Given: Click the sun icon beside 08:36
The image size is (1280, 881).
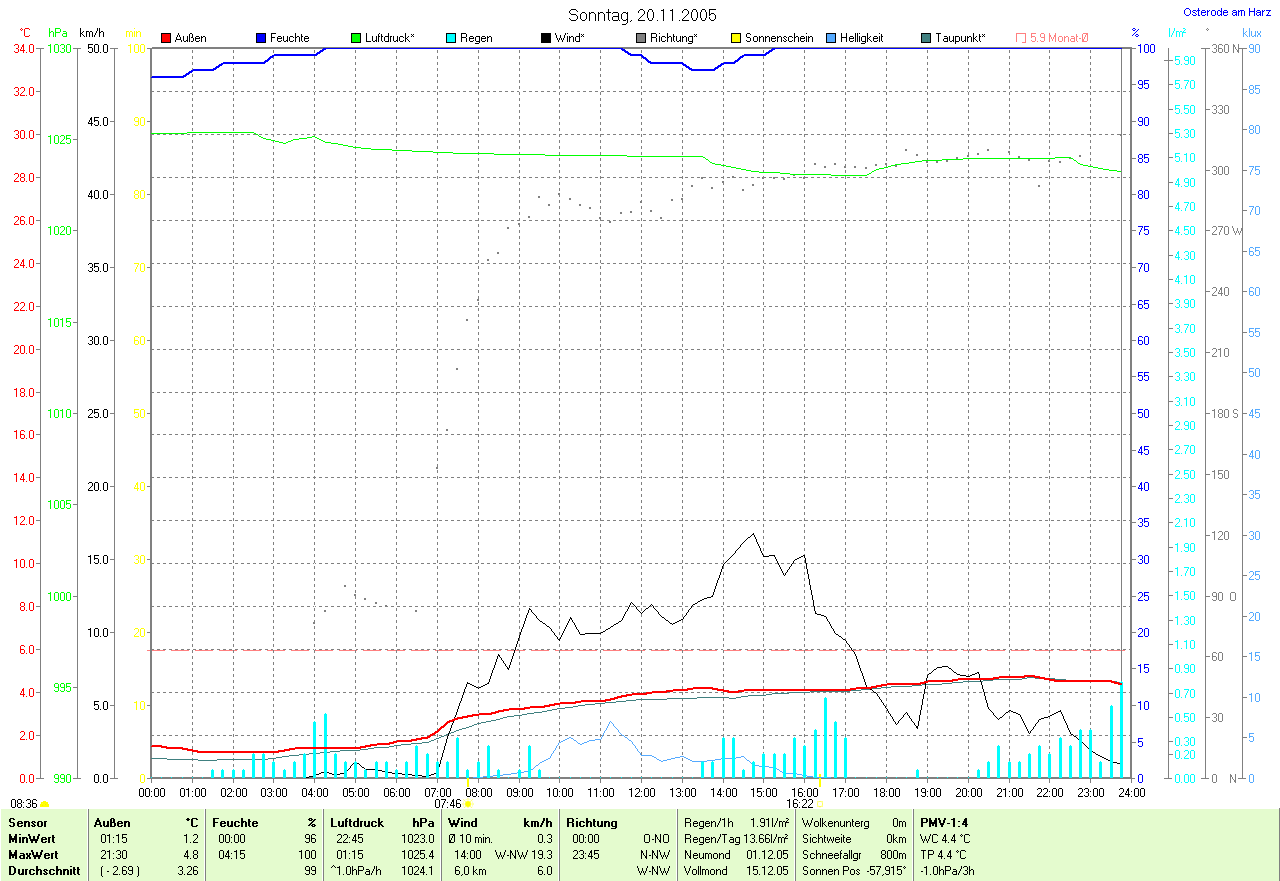Looking at the screenshot, I should pos(45,804).
